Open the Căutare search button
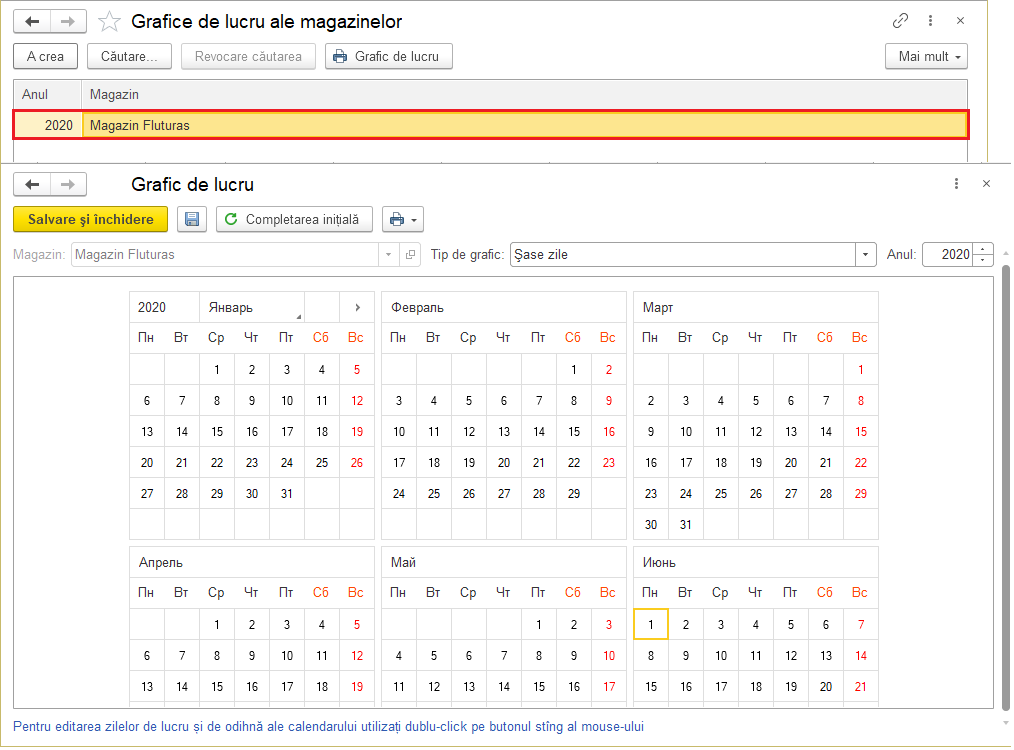1014x750 pixels. [x=129, y=56]
